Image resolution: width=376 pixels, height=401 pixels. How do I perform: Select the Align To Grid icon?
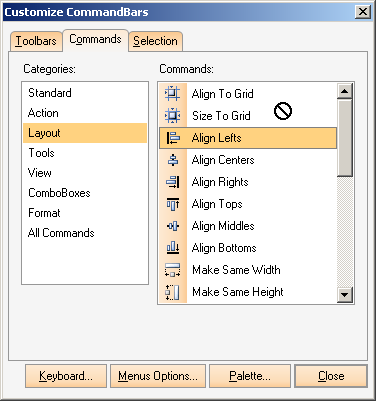click(x=173, y=94)
